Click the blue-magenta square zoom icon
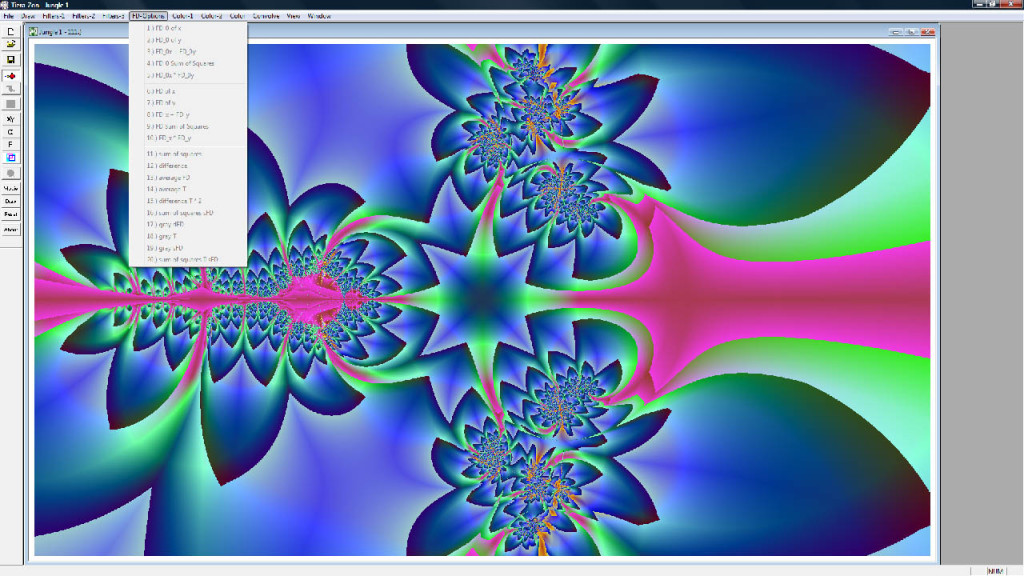 (x=11, y=157)
